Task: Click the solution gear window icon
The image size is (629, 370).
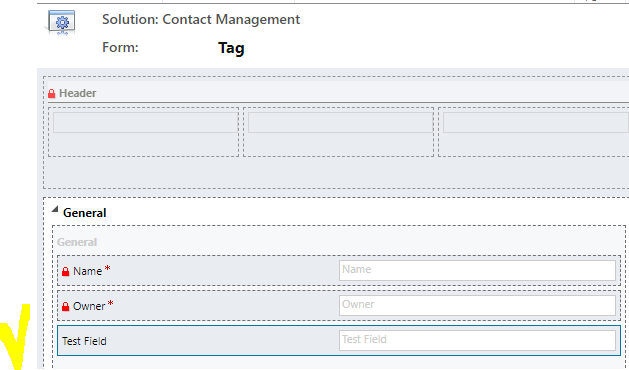Action: 61,22
